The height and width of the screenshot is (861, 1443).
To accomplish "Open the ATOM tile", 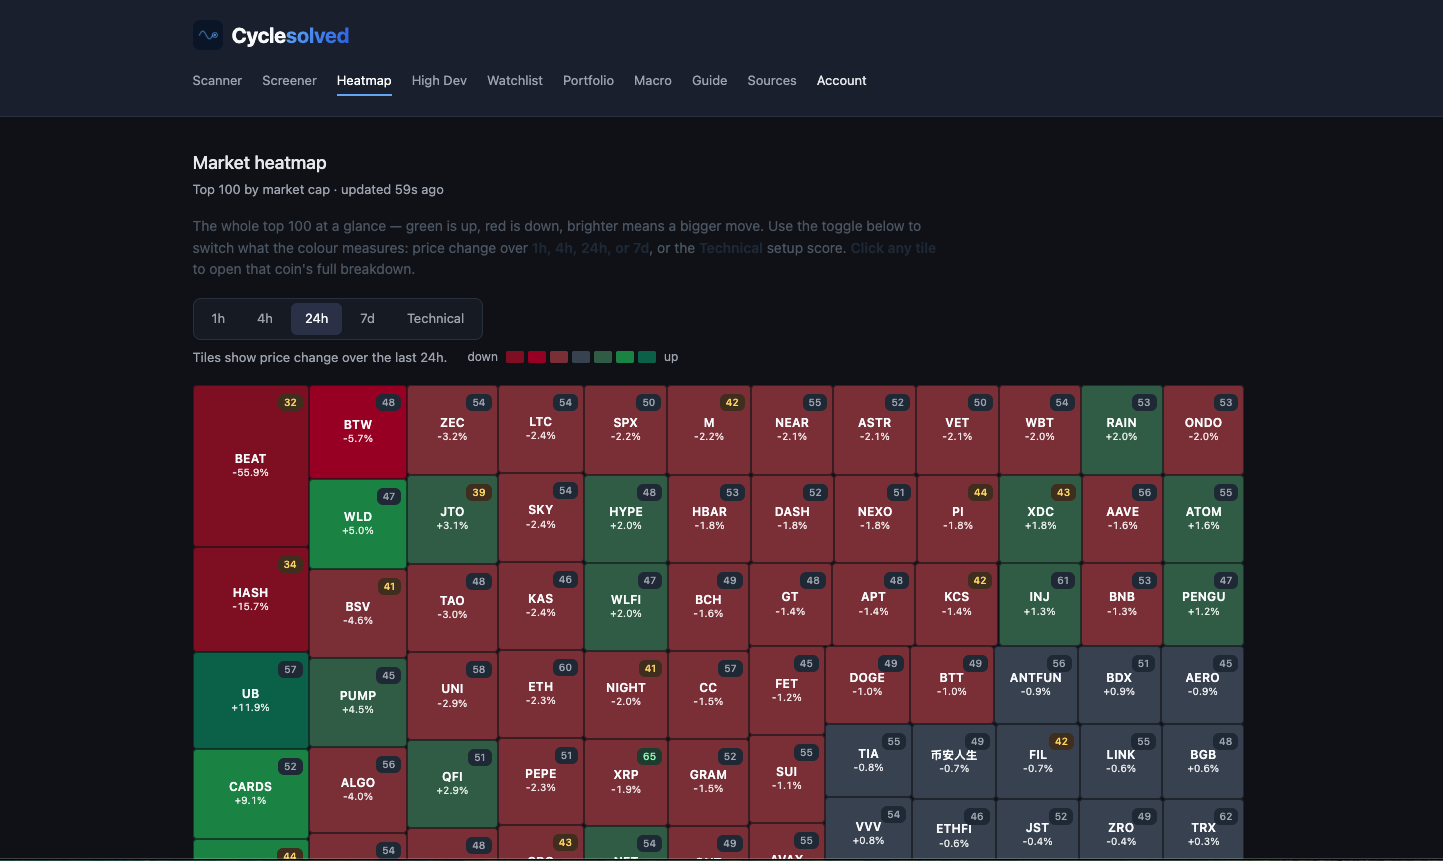I will tap(1204, 519).
